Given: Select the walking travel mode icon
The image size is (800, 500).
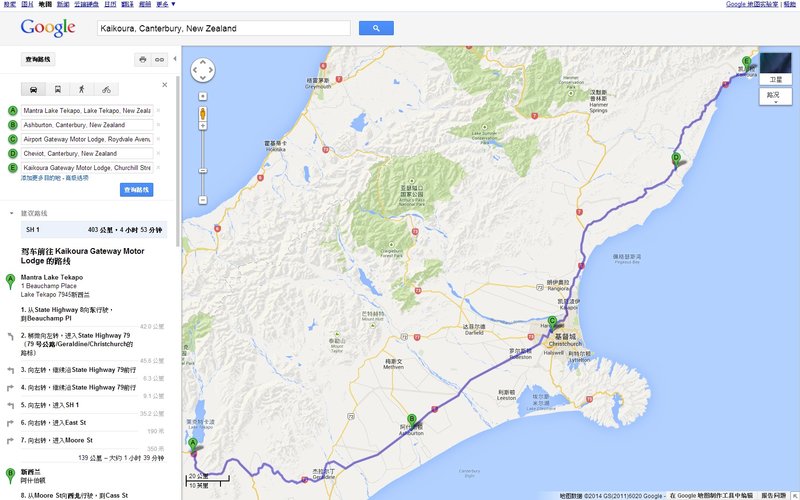Looking at the screenshot, I should pyautogui.click(x=82, y=89).
